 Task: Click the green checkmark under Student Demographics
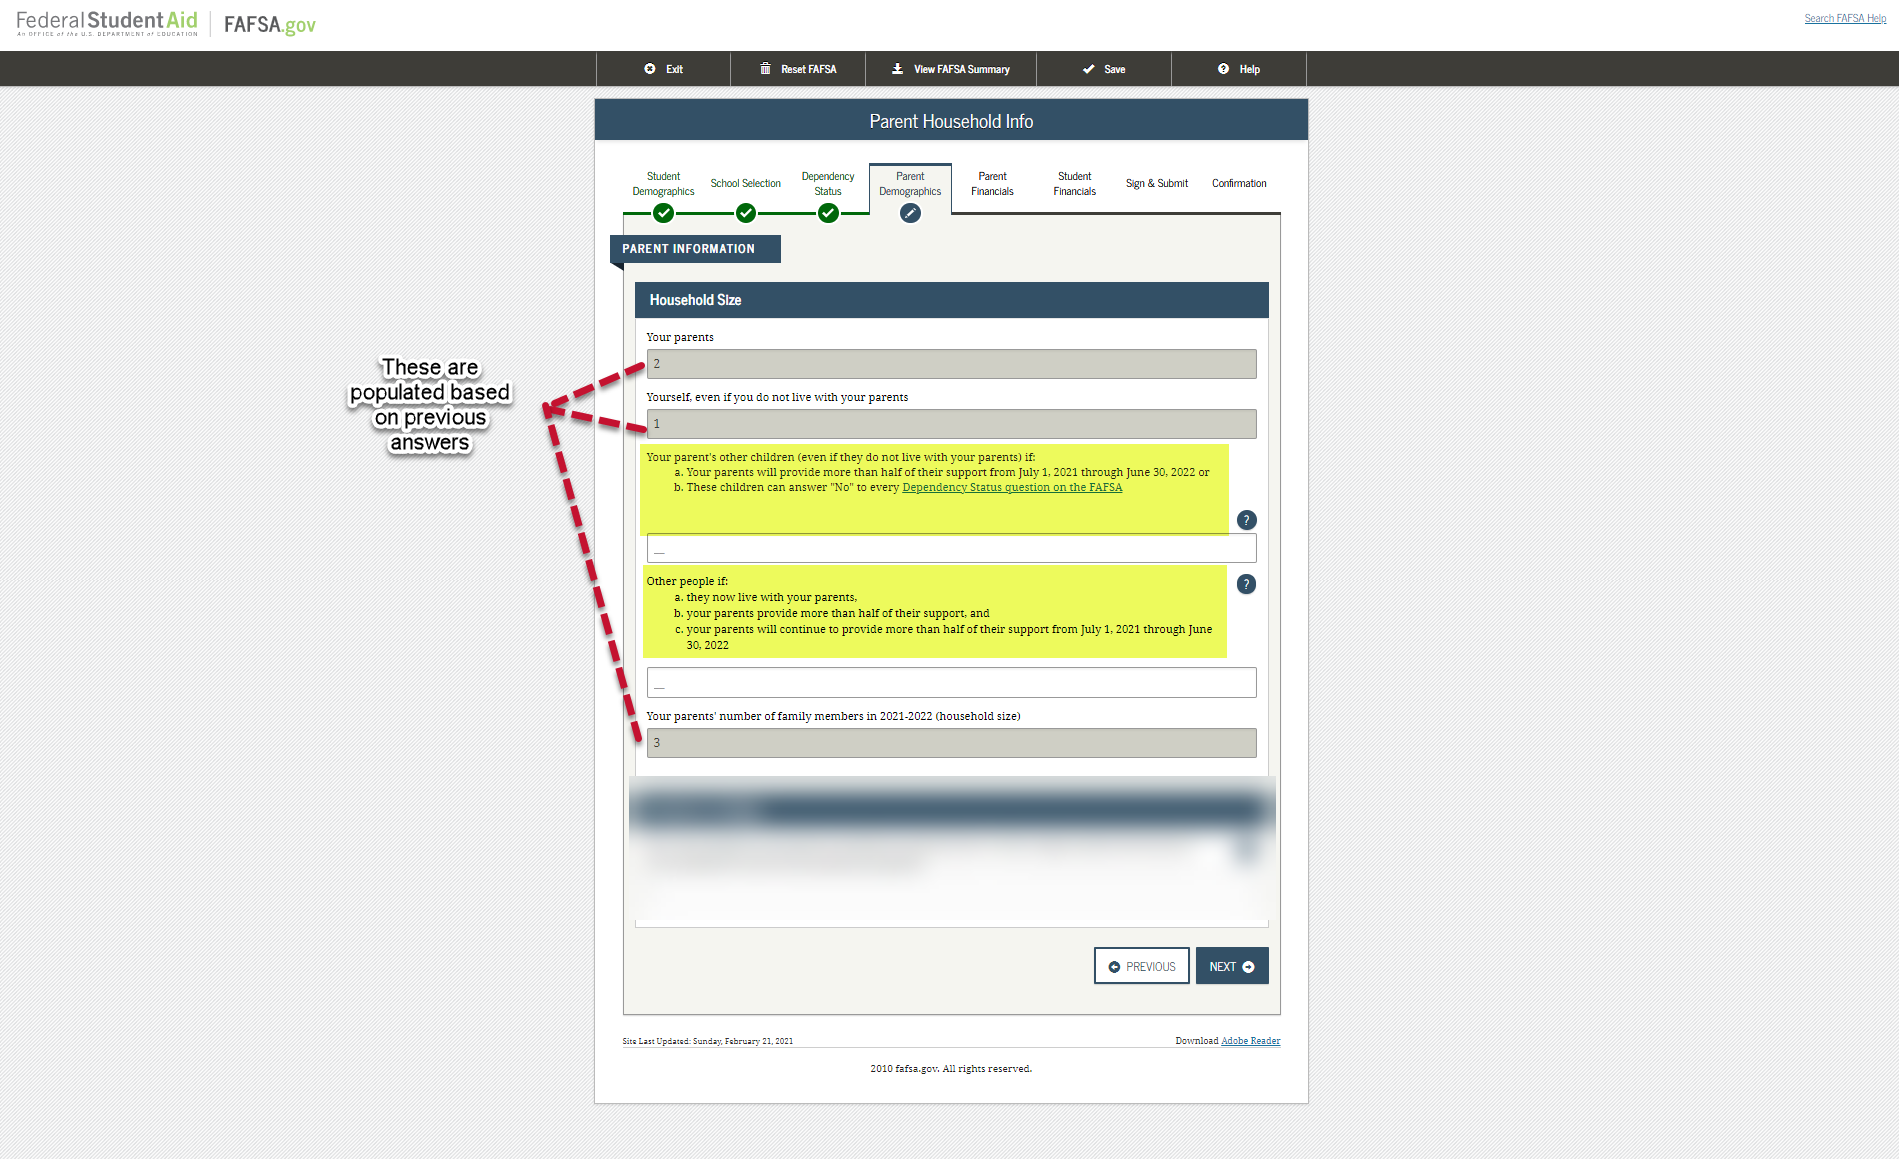tap(663, 212)
